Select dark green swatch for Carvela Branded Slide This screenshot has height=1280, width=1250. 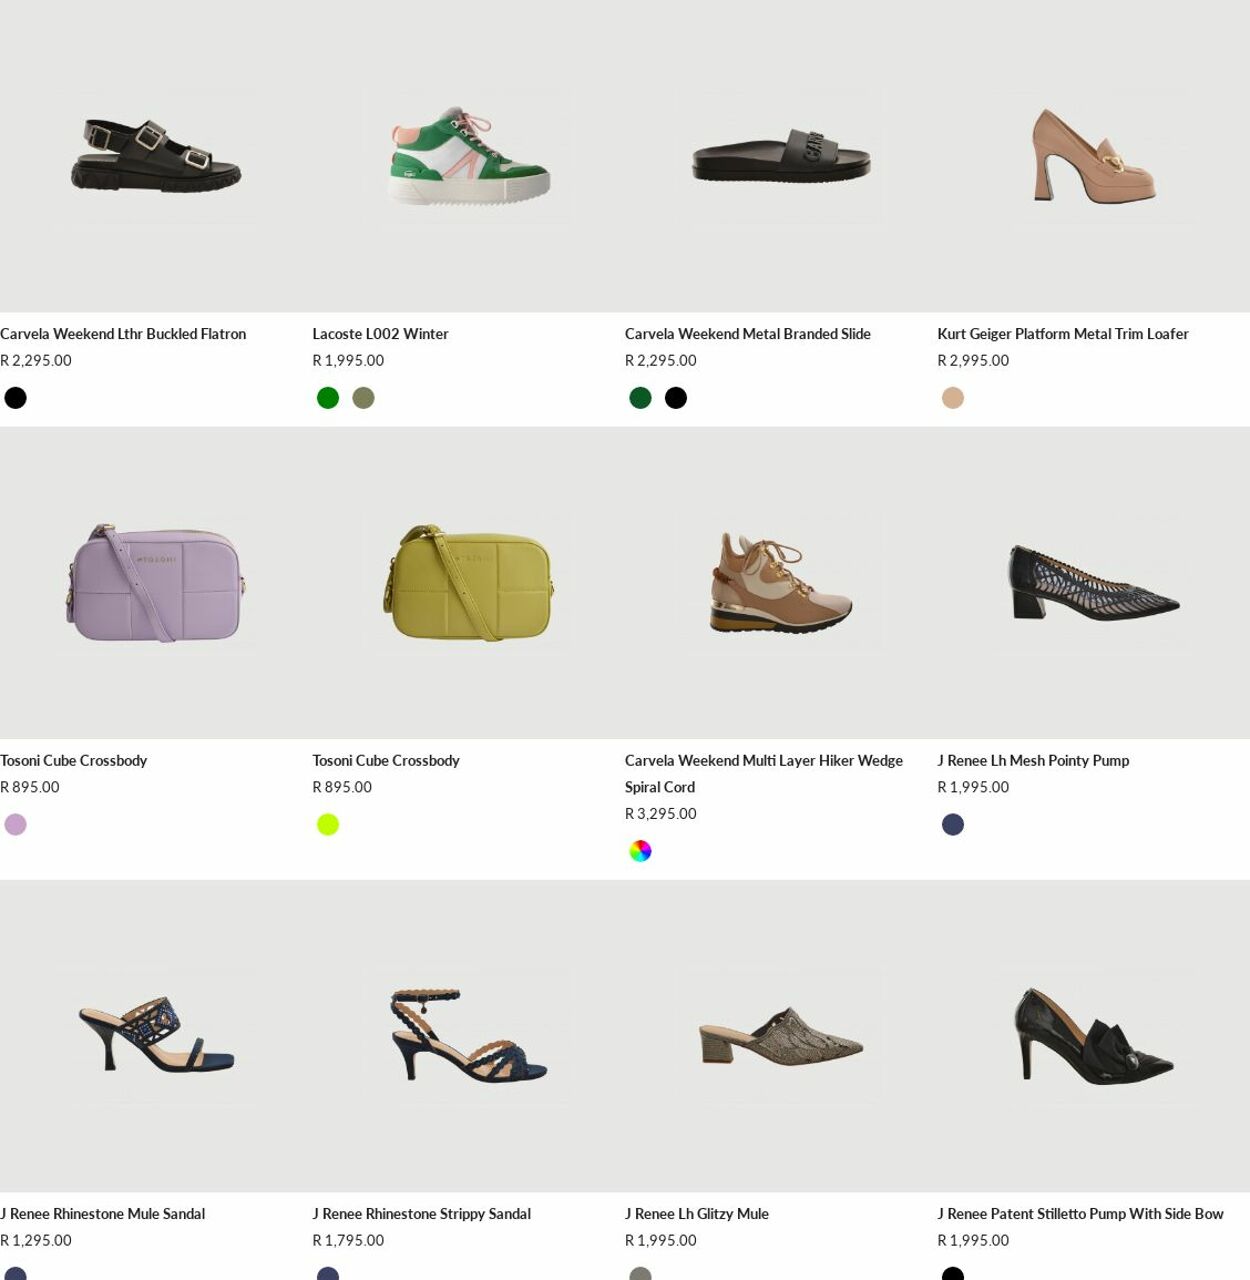pos(641,398)
